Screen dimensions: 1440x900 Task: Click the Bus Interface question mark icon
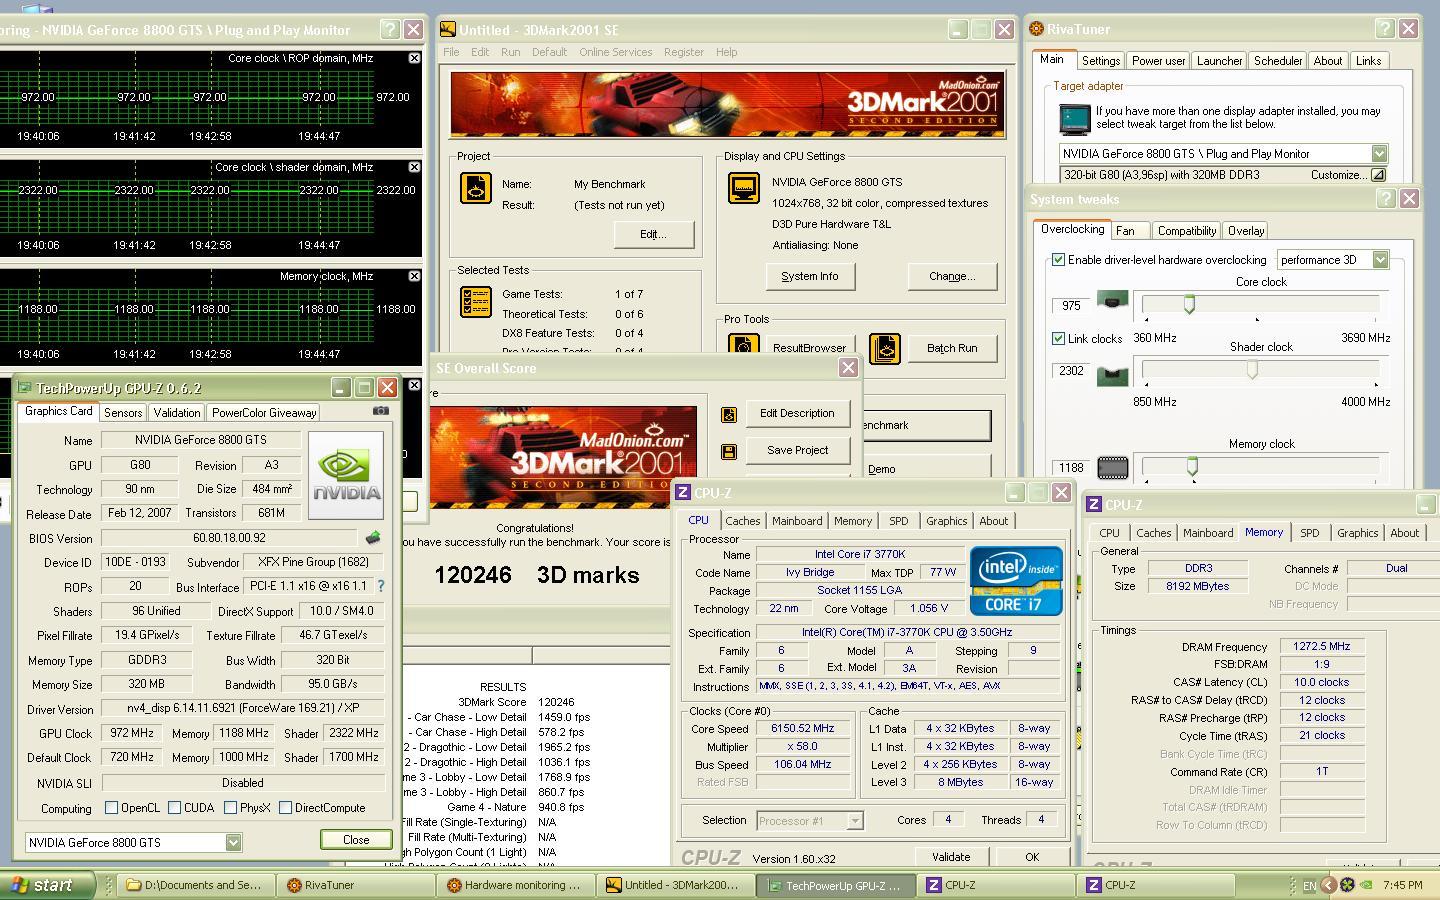pyautogui.click(x=380, y=586)
